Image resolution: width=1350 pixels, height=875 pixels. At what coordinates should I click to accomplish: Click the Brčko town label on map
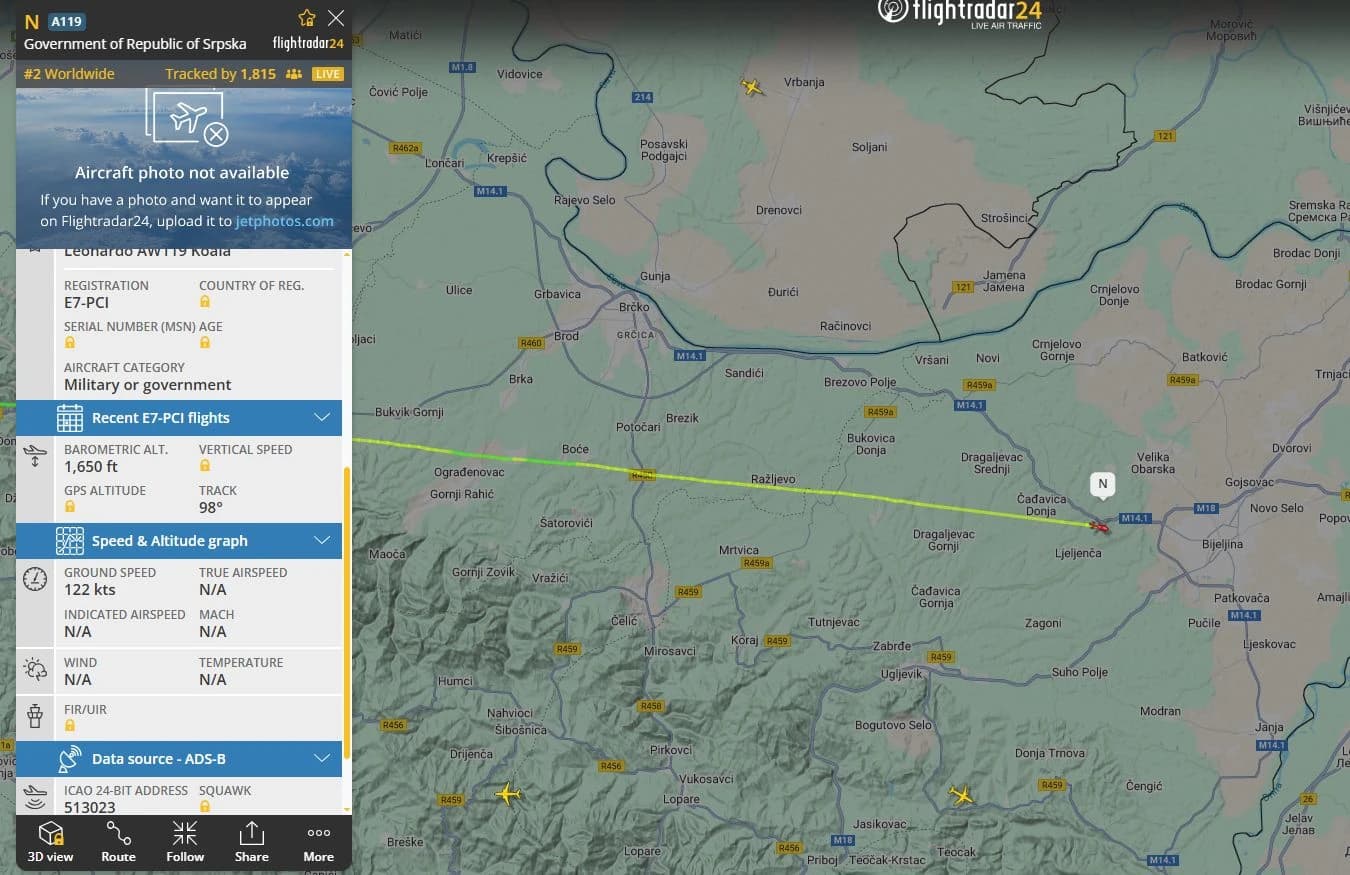[x=634, y=308]
